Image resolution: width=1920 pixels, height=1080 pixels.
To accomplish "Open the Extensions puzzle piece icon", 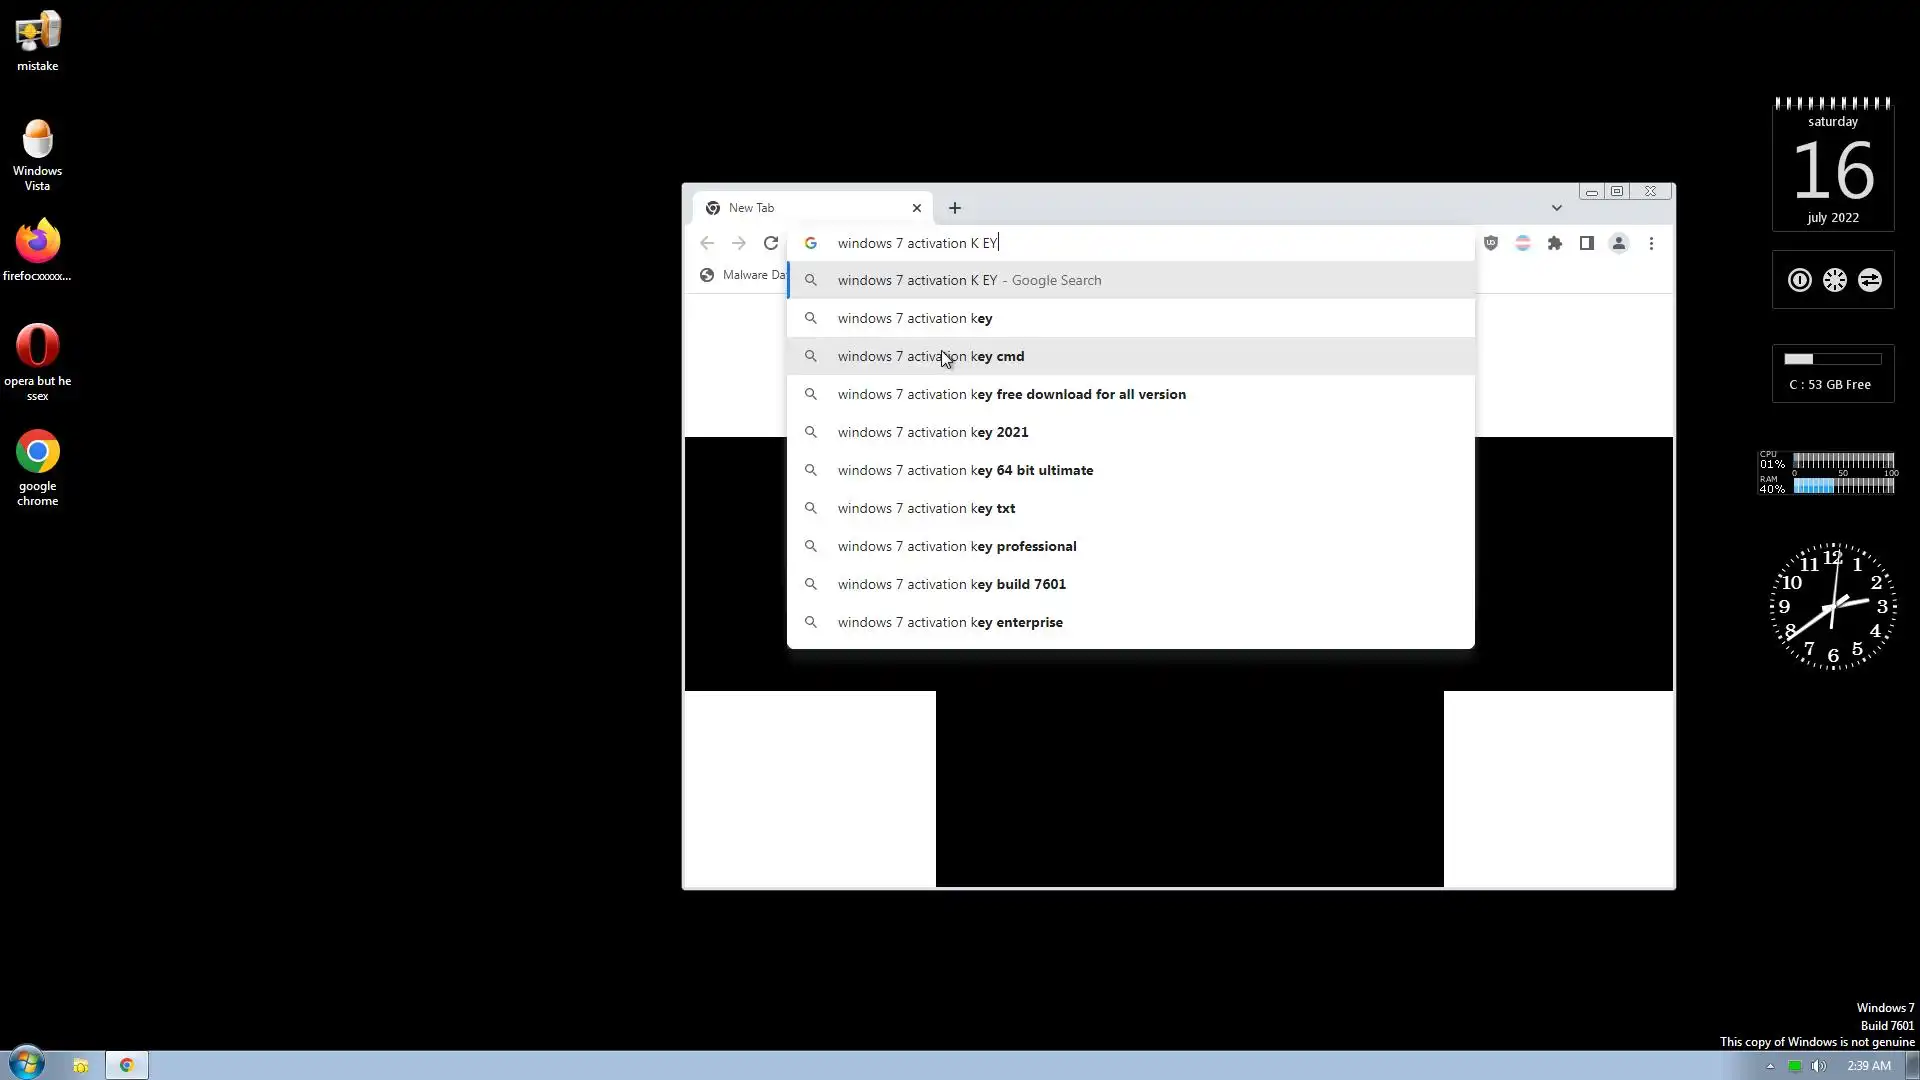I will pos(1554,243).
